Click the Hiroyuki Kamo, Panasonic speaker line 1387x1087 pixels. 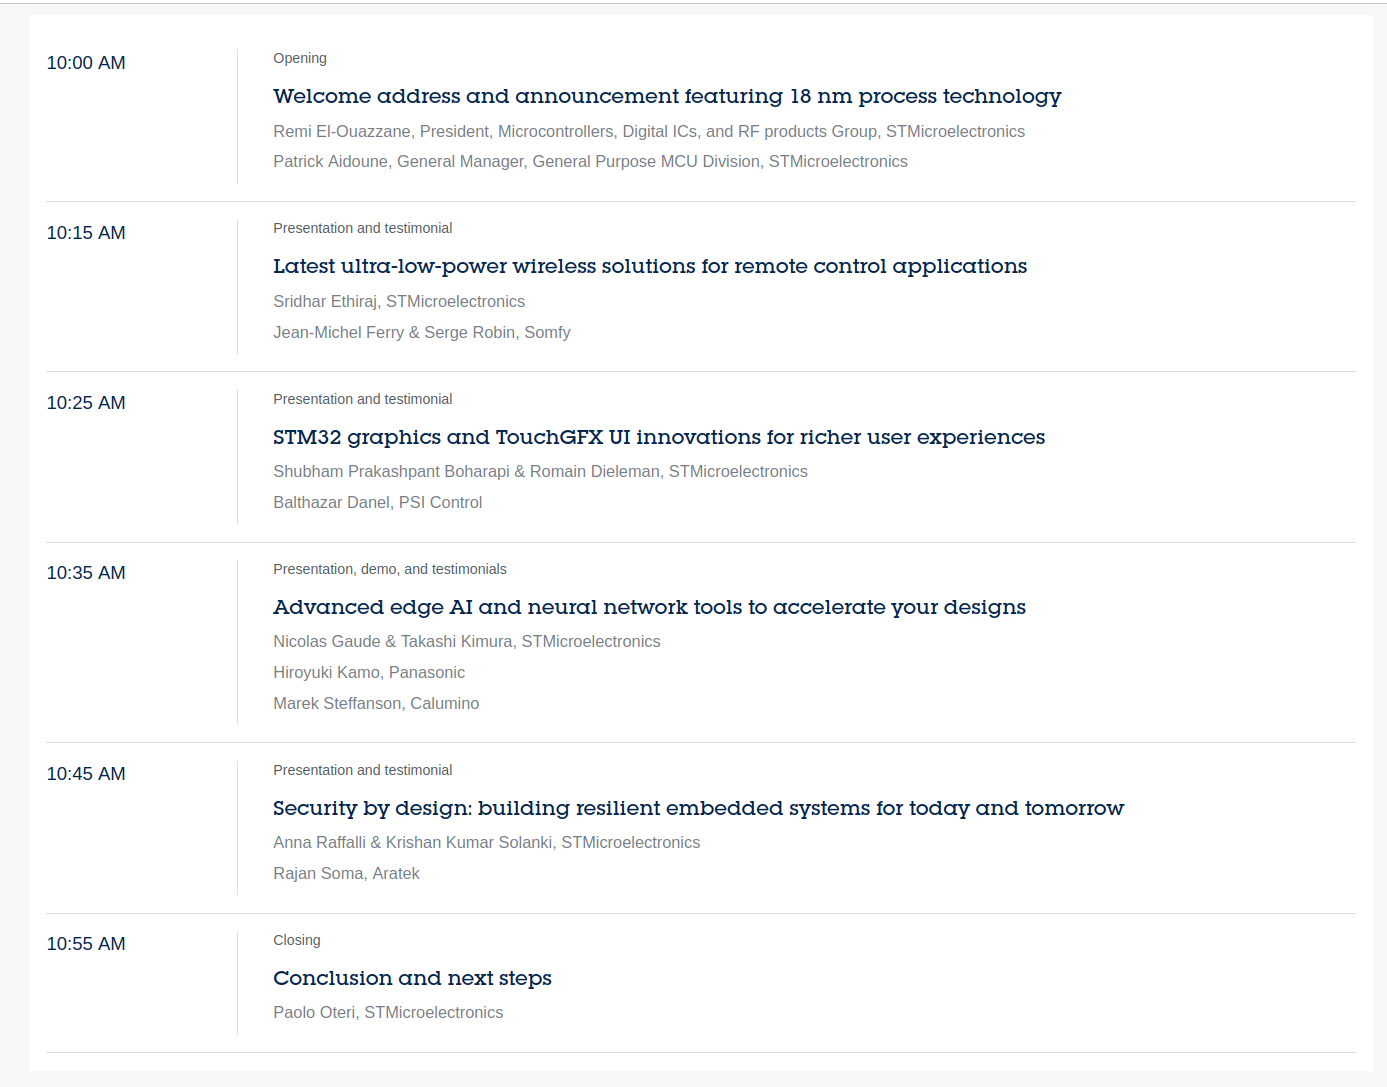click(369, 672)
